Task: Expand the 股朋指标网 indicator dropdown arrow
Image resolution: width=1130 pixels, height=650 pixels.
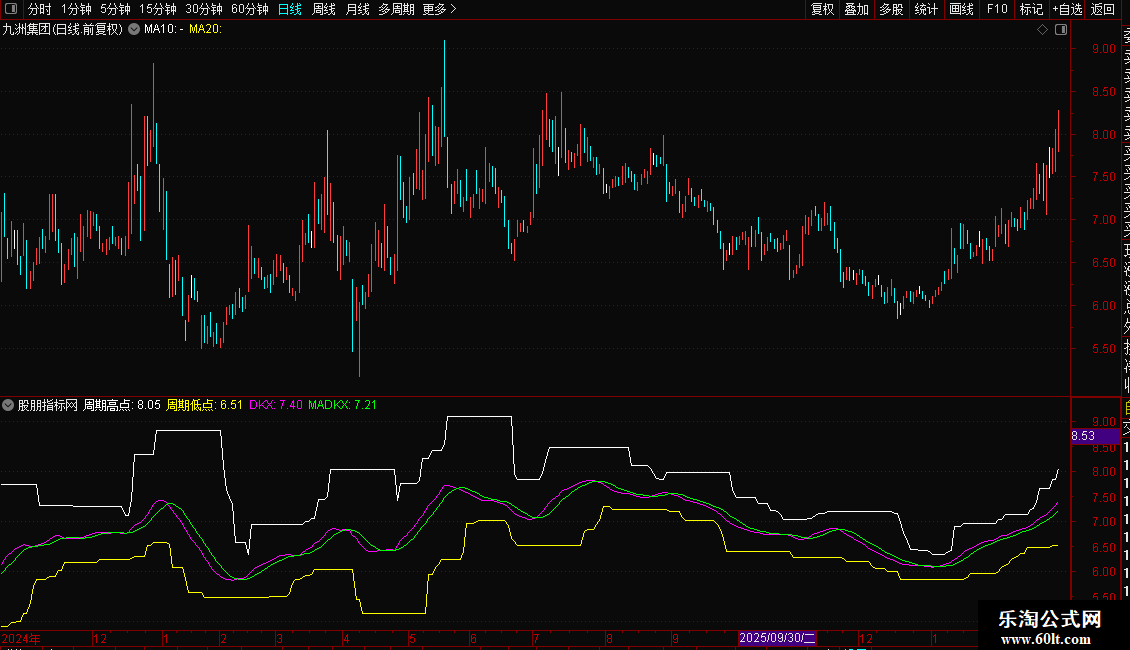Action: coord(9,405)
